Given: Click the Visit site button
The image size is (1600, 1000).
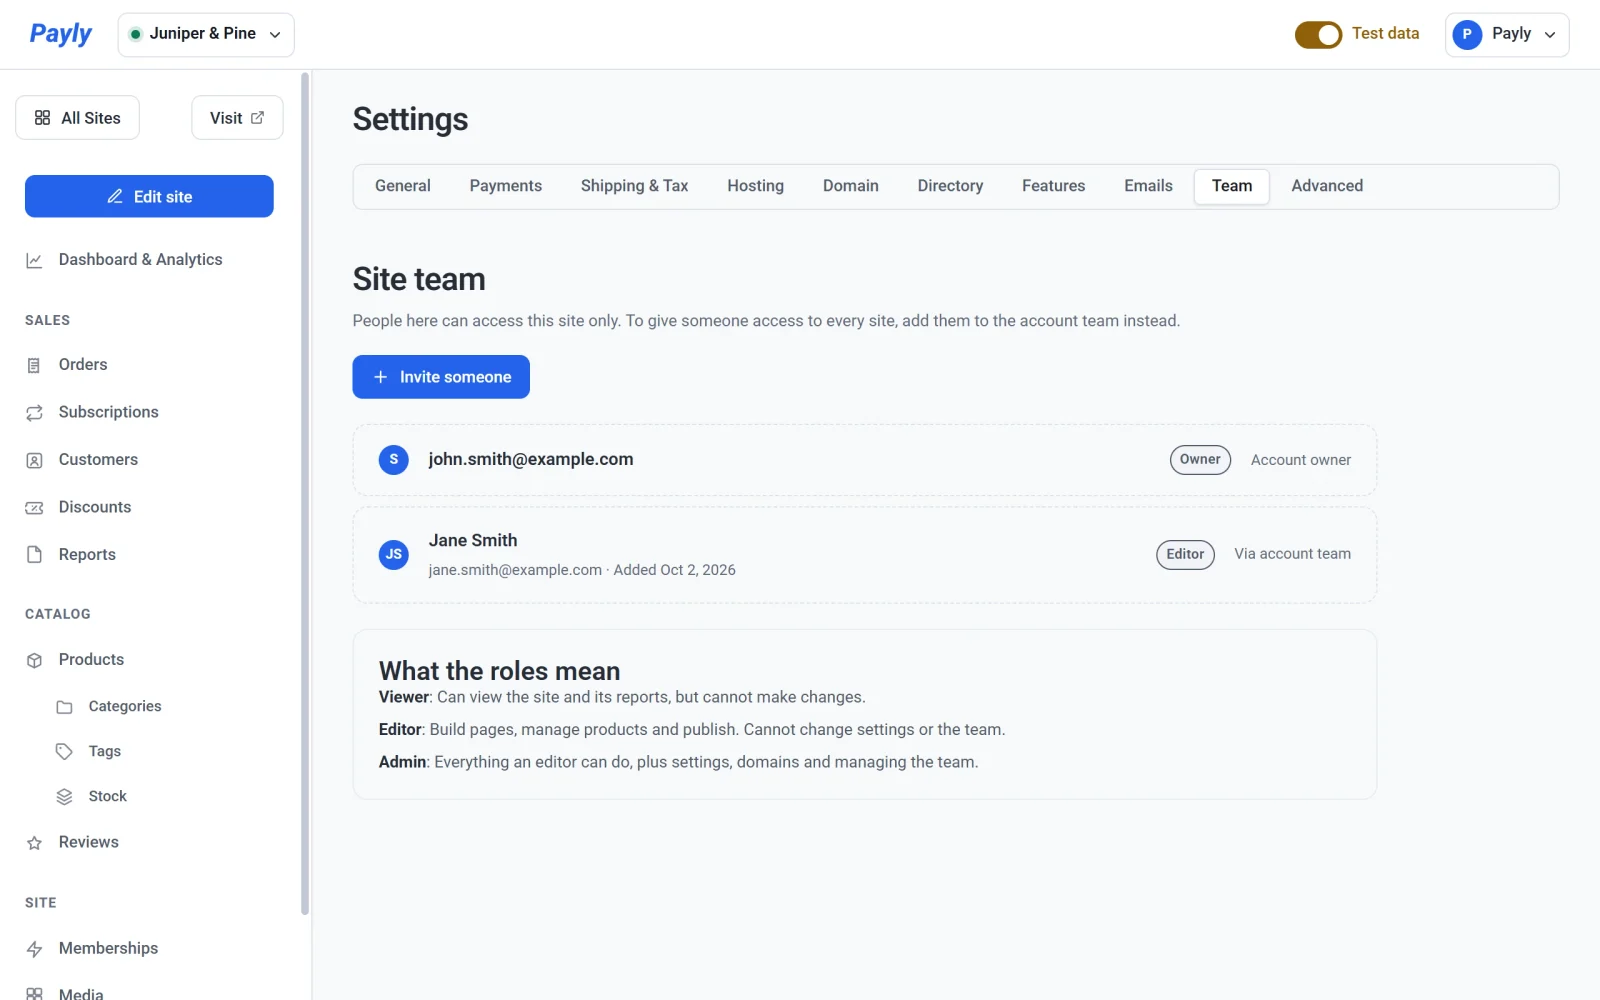Looking at the screenshot, I should coord(237,118).
